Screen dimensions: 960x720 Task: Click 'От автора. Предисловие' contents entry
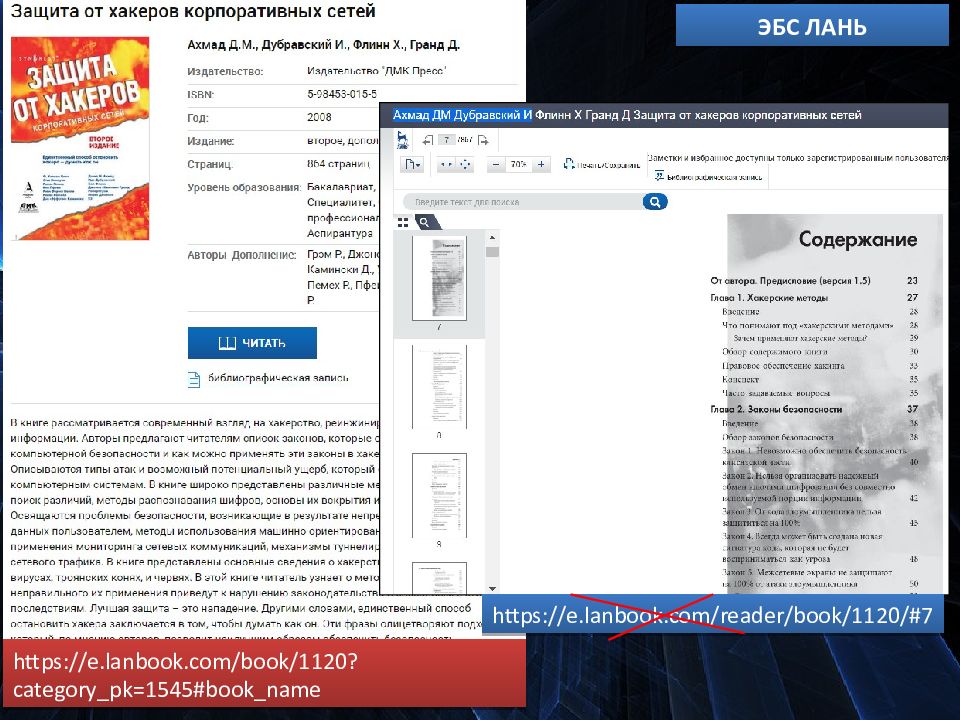[790, 281]
